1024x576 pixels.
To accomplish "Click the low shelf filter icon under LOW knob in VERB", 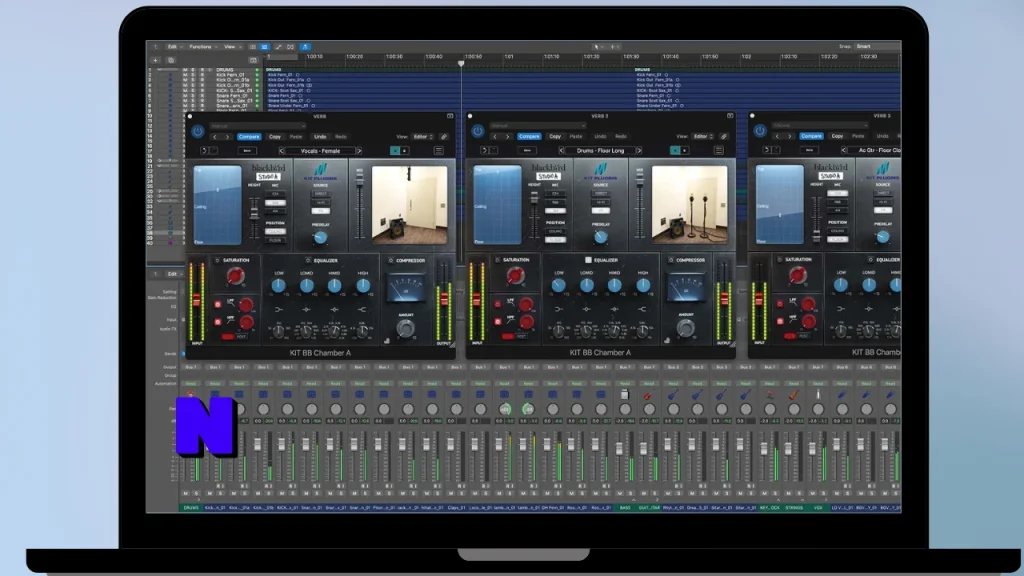I will pyautogui.click(x=279, y=310).
